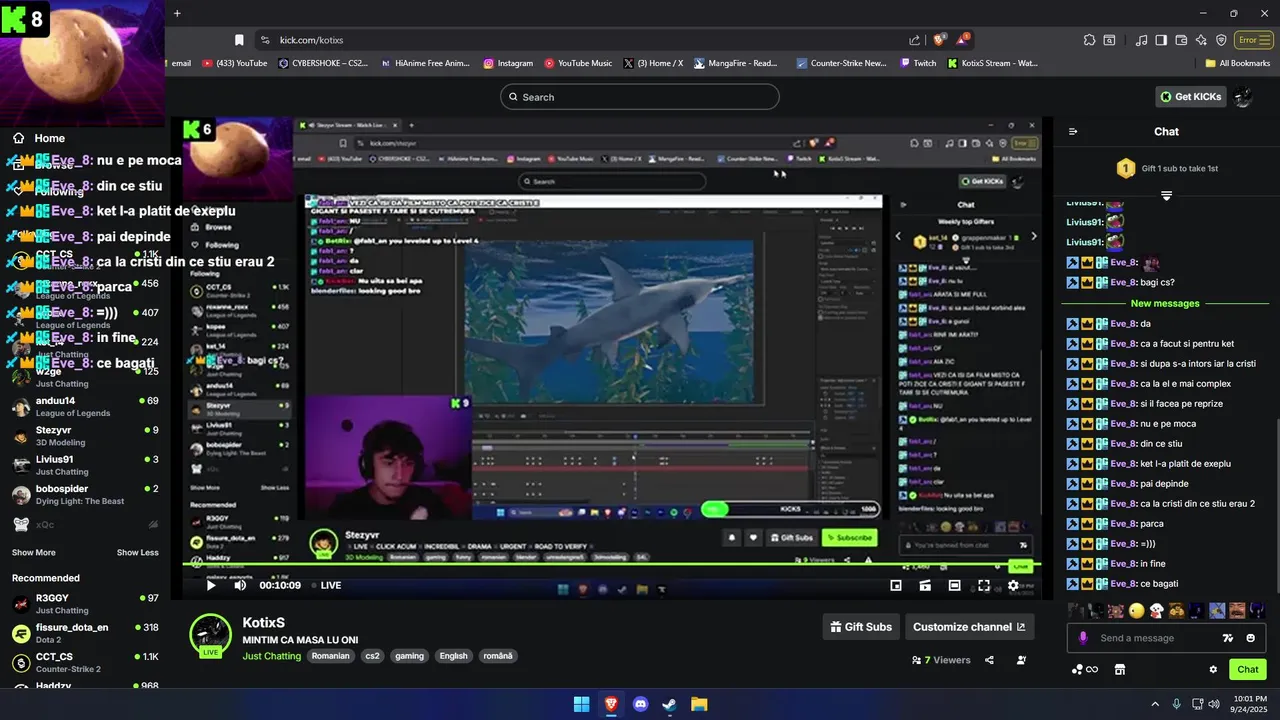Enable mini player mode
This screenshot has width=1280, height=720.
coord(896,585)
